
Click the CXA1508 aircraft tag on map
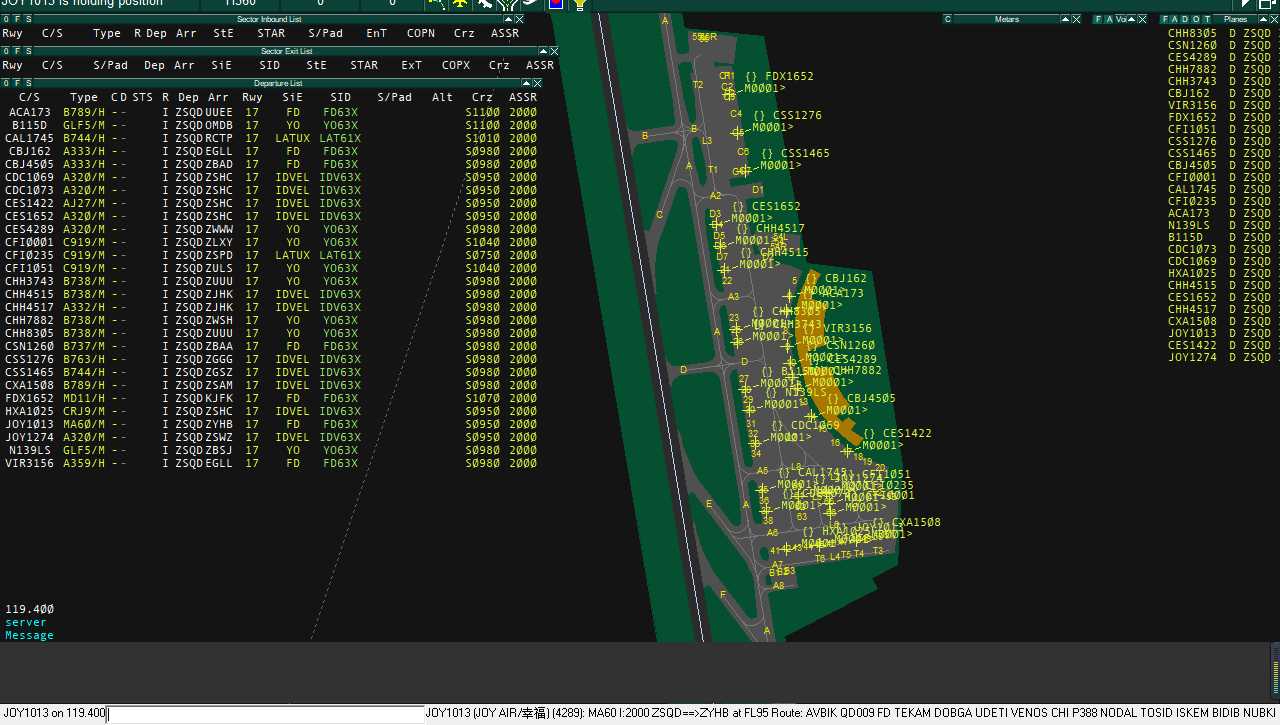click(x=916, y=522)
